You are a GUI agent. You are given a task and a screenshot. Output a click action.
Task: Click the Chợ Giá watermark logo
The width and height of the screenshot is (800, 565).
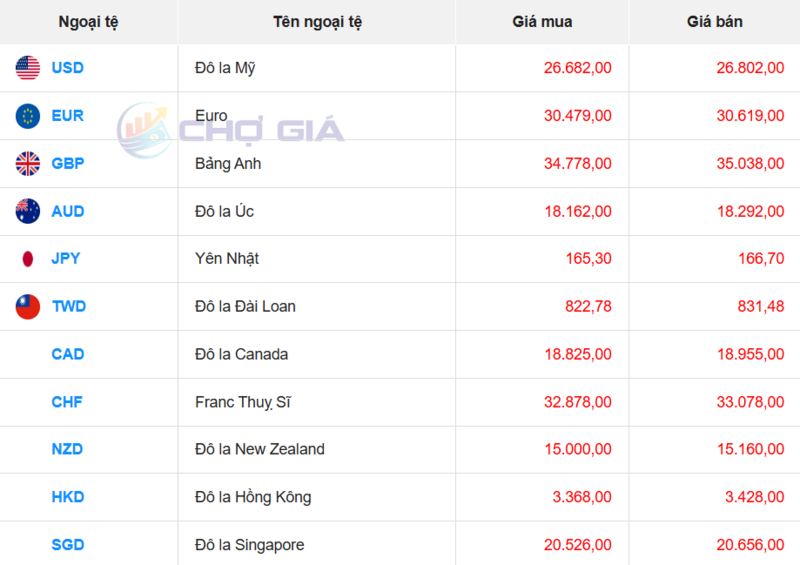click(x=231, y=130)
